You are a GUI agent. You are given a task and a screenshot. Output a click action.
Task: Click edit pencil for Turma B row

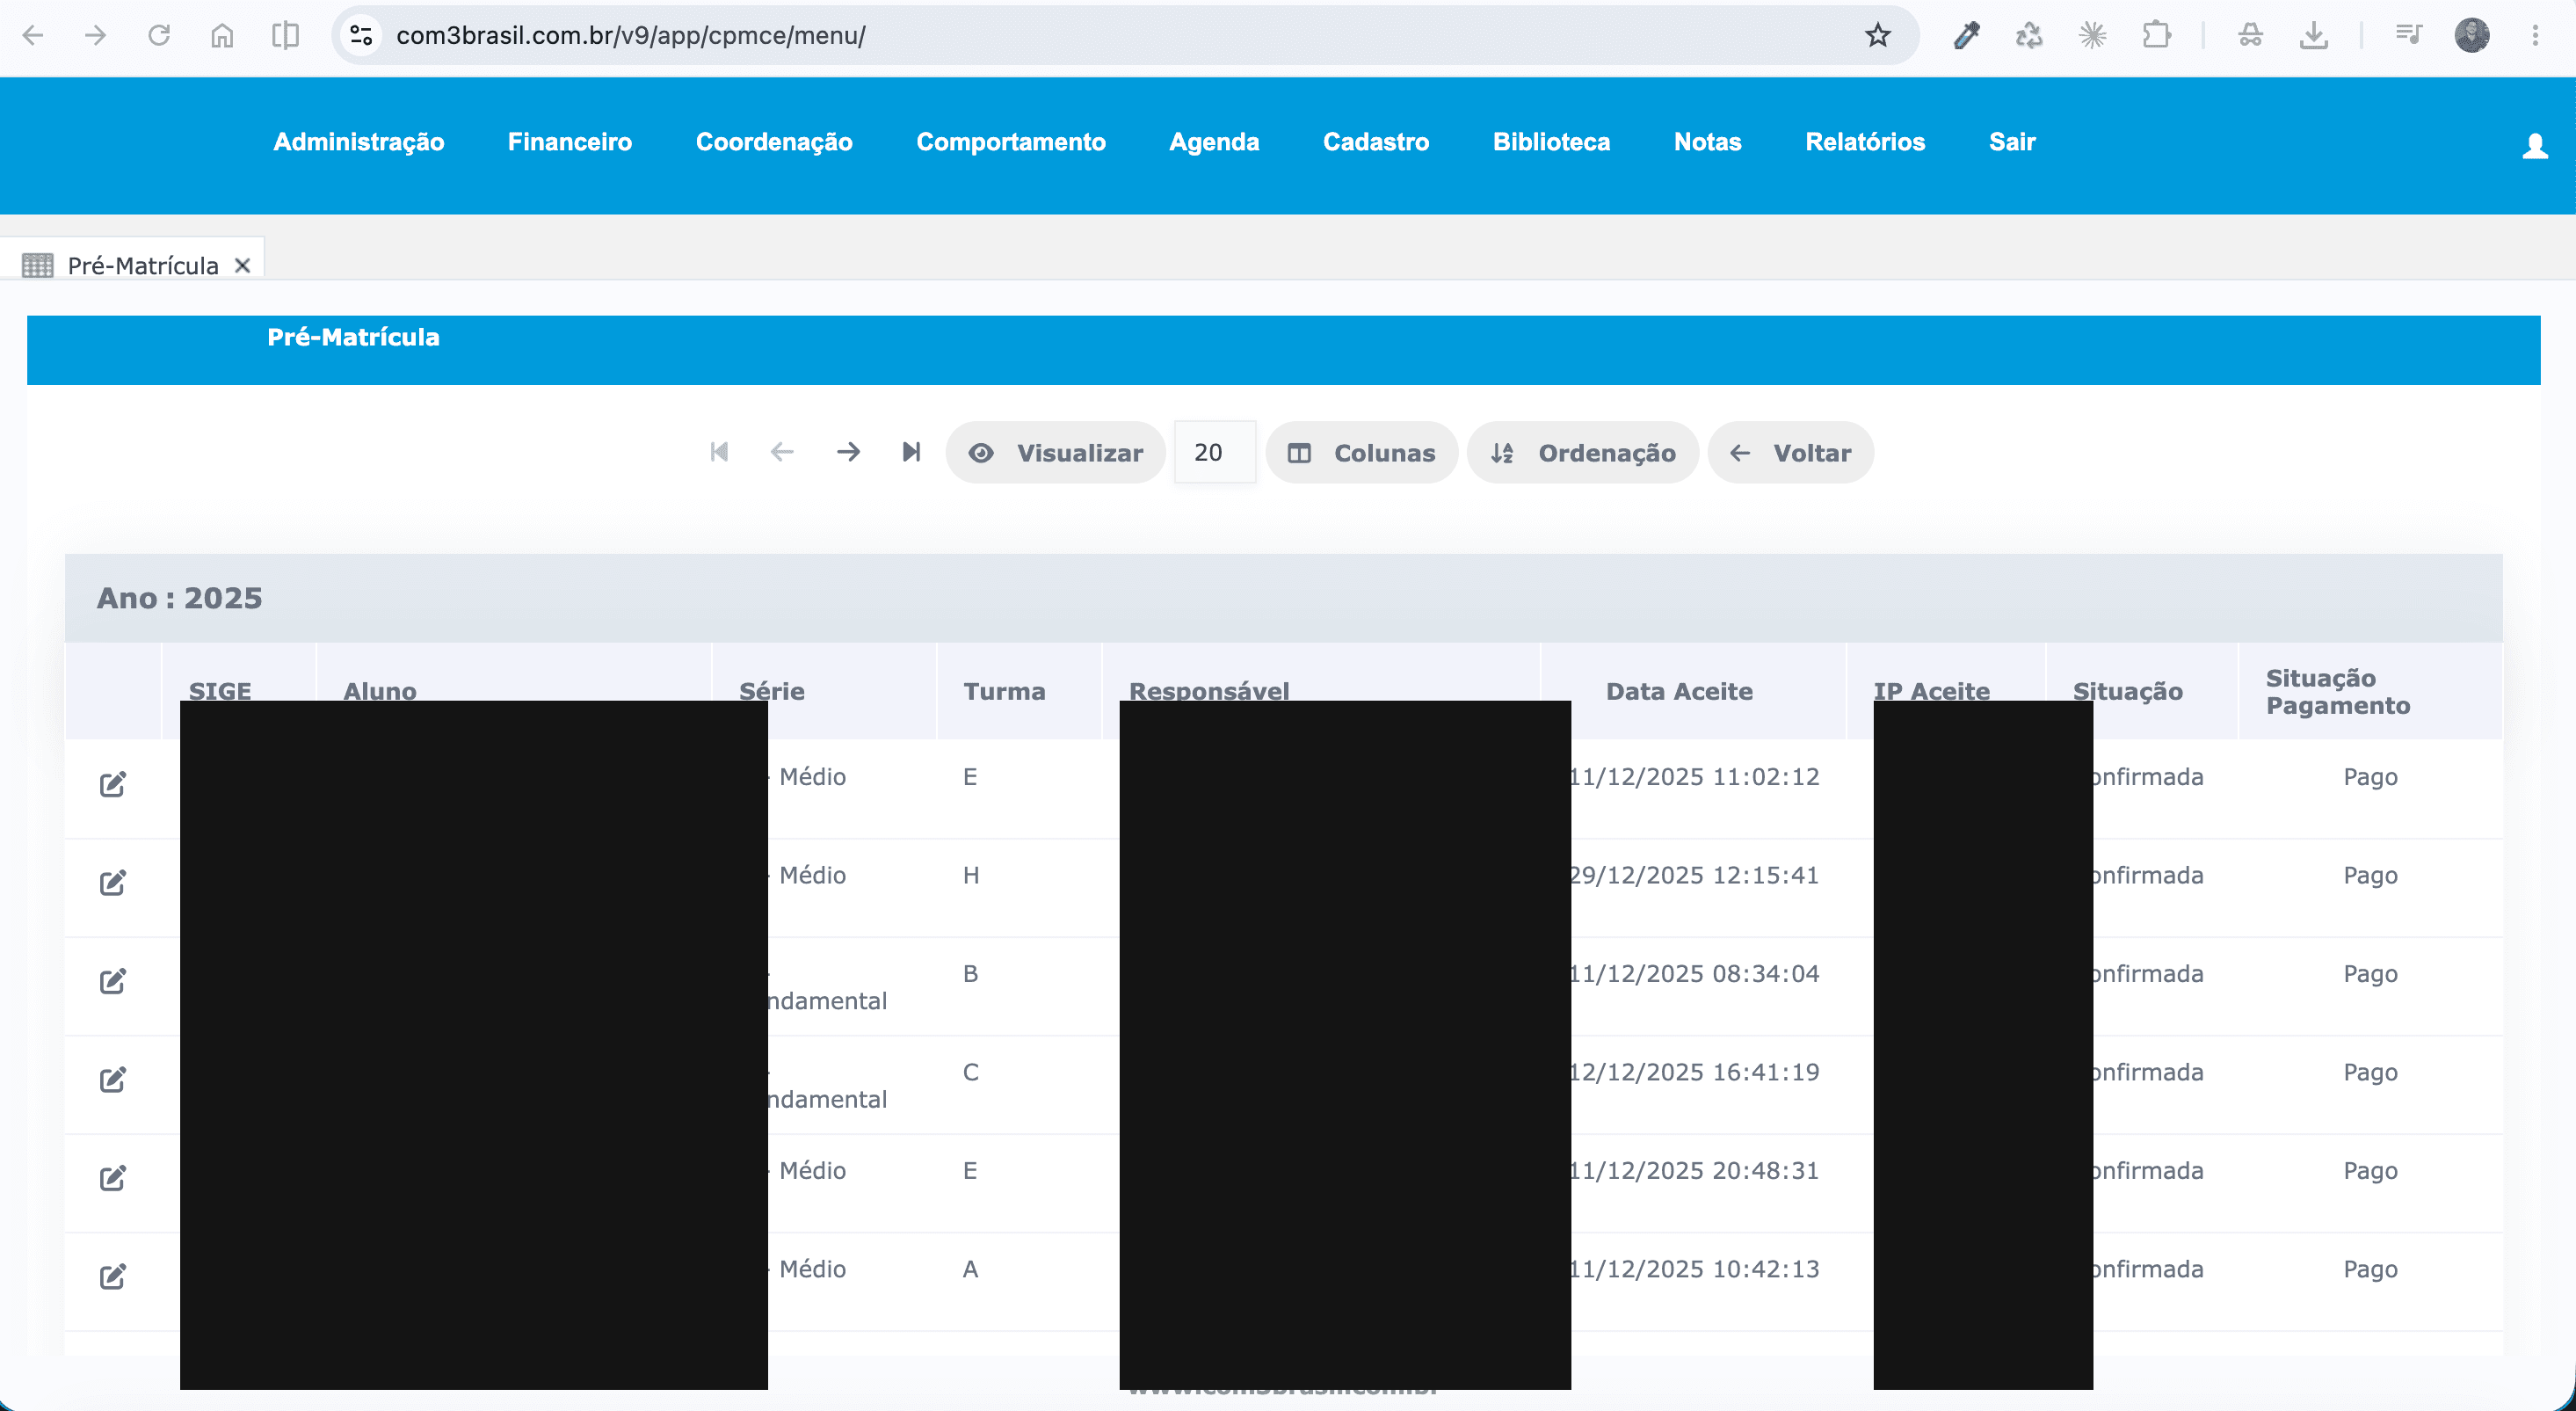coord(113,980)
